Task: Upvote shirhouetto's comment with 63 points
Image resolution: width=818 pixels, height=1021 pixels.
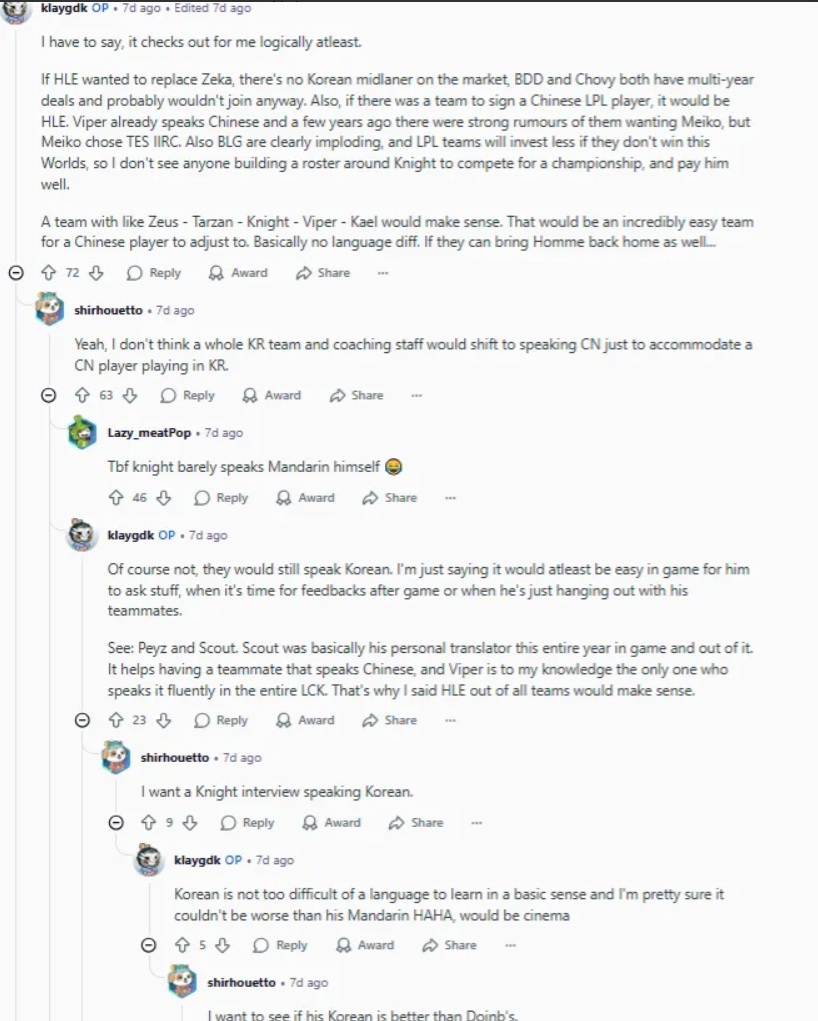Action: 81,396
